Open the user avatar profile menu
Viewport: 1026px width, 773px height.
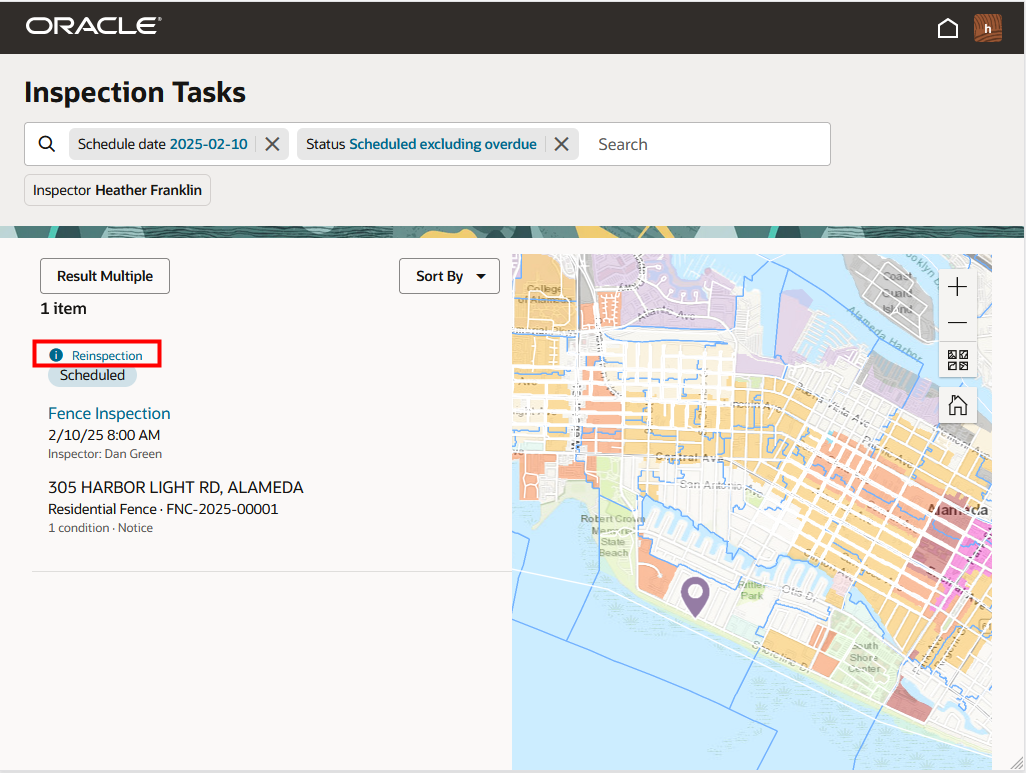click(987, 28)
